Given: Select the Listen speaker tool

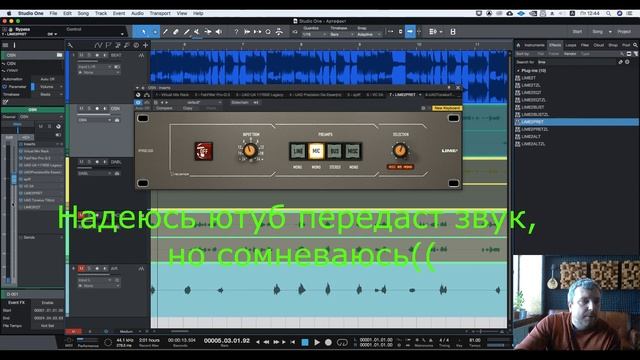Looking at the screenshot, I should (x=219, y=32).
